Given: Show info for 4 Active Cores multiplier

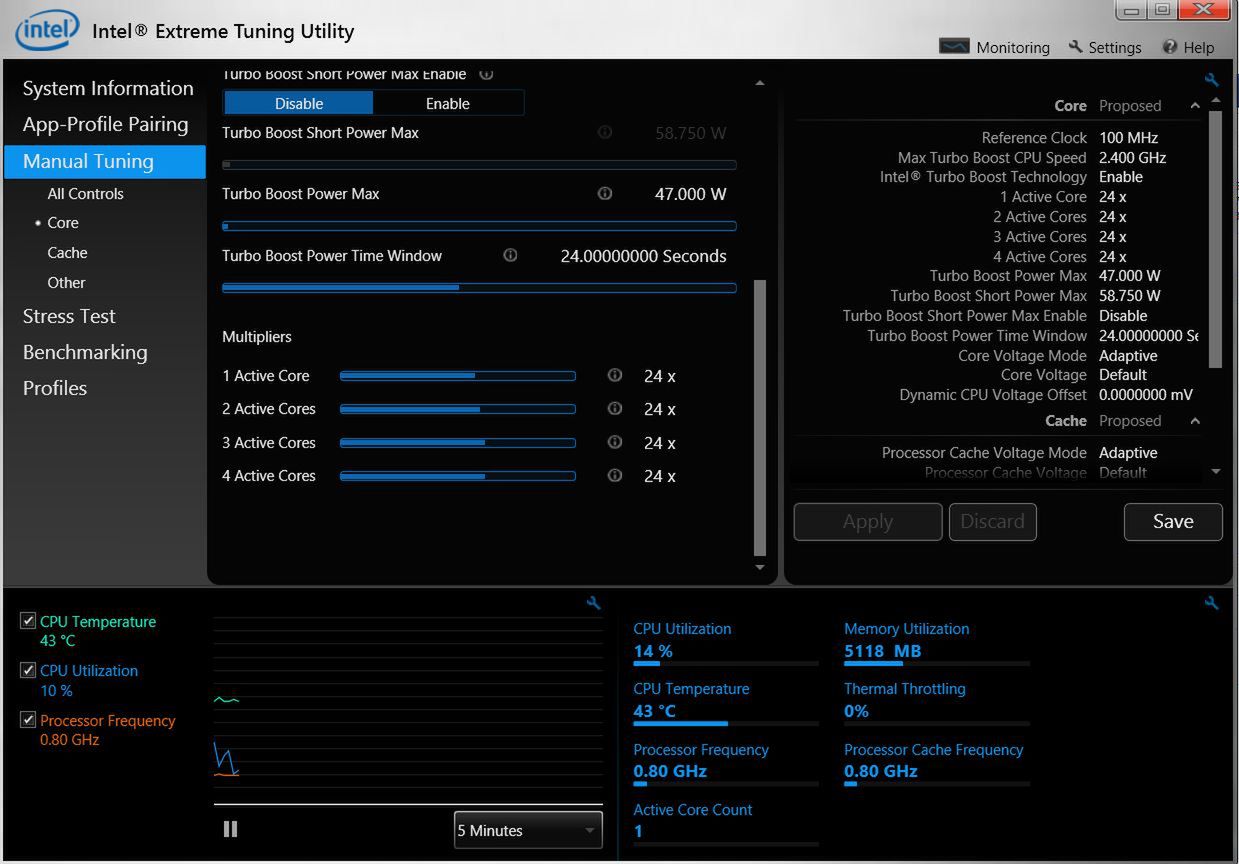Looking at the screenshot, I should coord(615,475).
